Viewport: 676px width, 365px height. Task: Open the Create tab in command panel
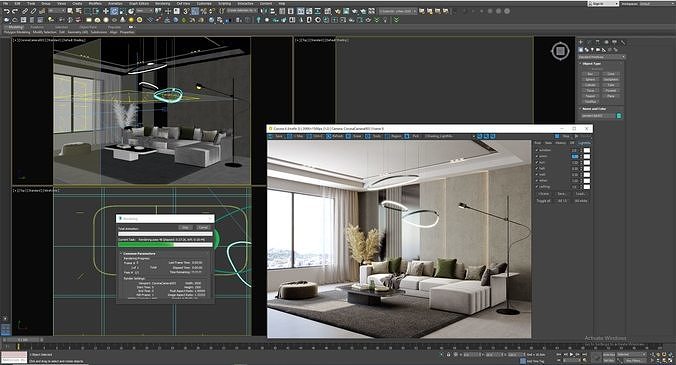pos(581,42)
